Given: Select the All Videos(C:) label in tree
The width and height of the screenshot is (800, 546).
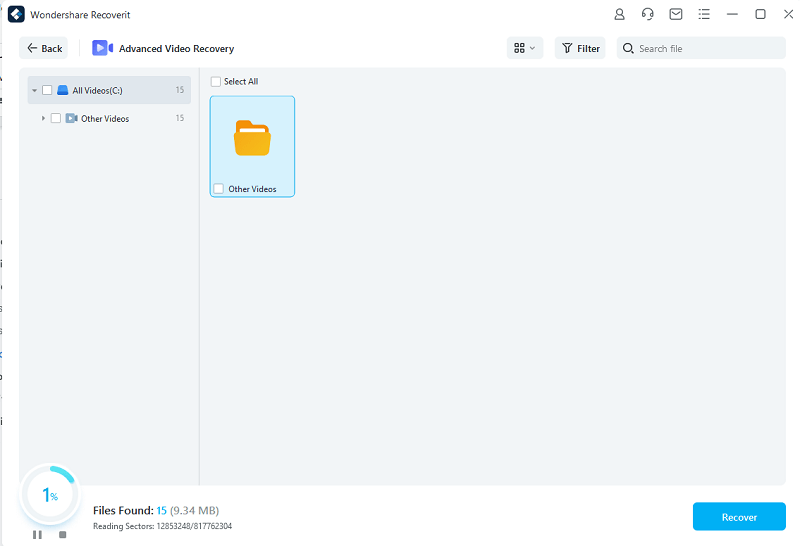Looking at the screenshot, I should click(97, 90).
